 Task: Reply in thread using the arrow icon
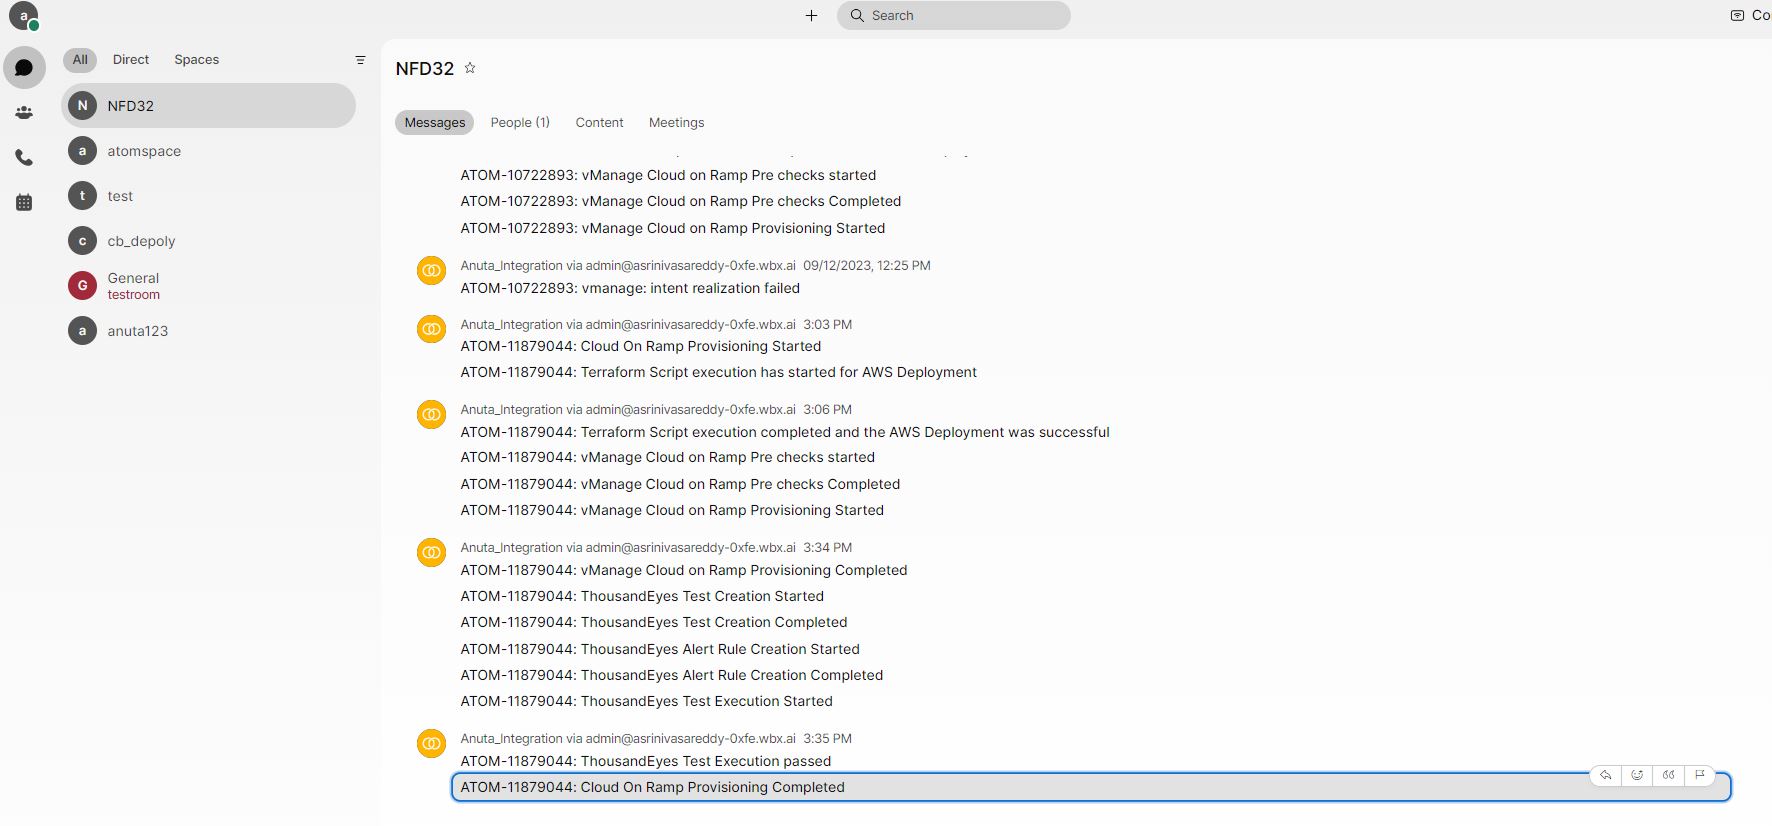(1605, 775)
